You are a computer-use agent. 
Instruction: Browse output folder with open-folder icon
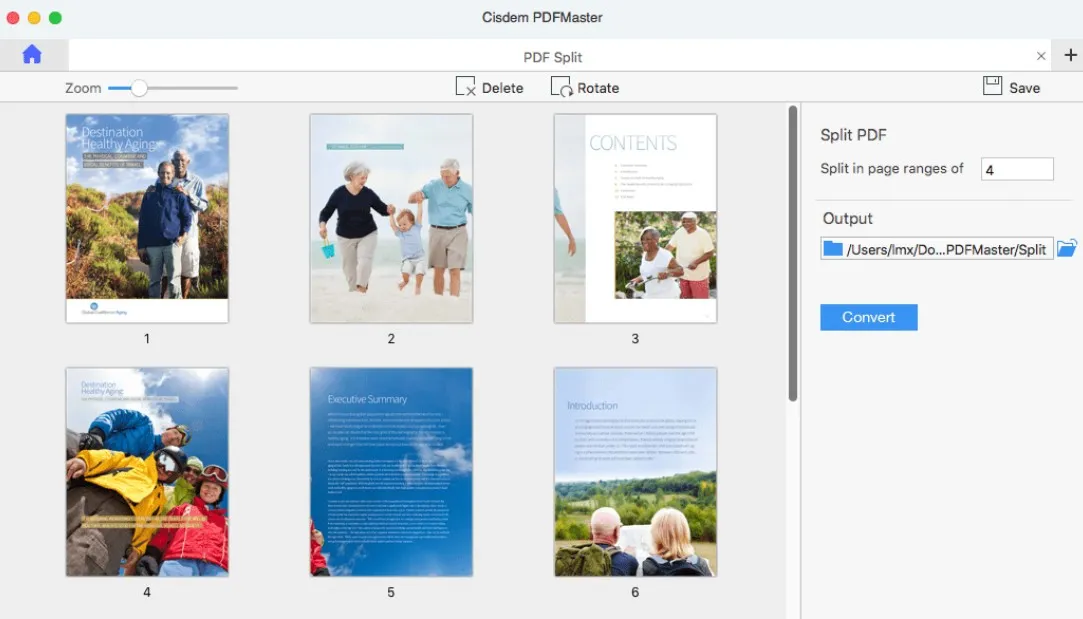[x=1066, y=248]
